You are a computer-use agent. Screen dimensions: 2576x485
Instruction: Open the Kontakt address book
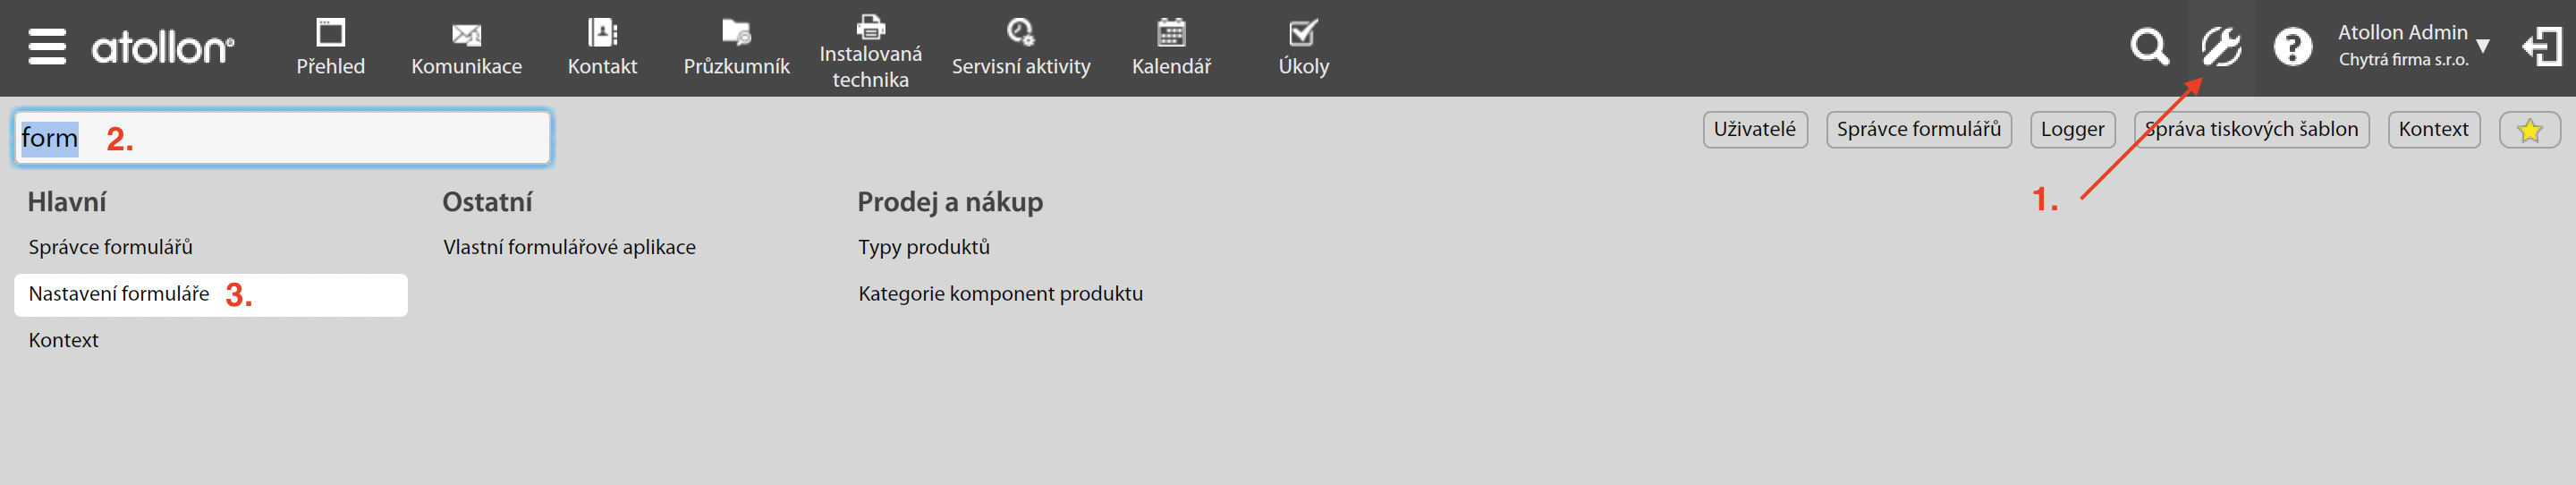[602, 47]
